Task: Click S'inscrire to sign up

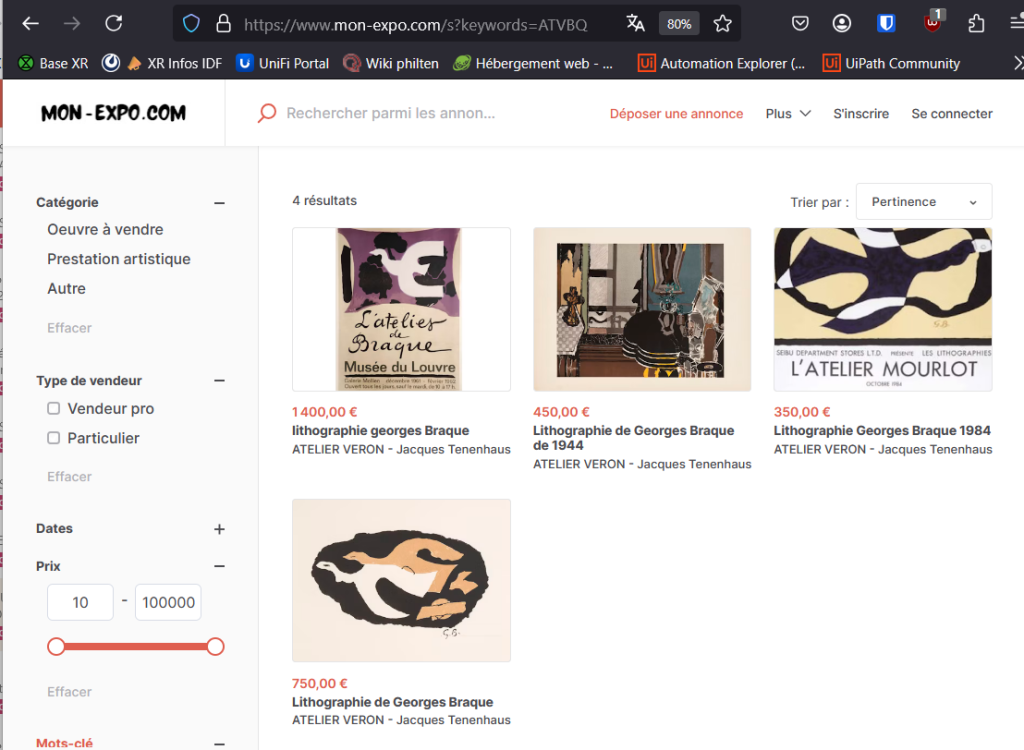Action: coord(861,114)
